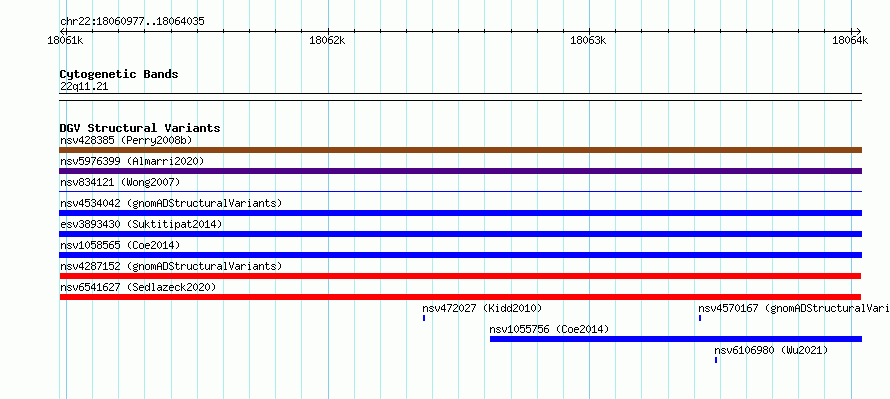This screenshot has height=399, width=890.
Task: Click the nsv6106980 (Wu2021) label
Action: [771, 350]
